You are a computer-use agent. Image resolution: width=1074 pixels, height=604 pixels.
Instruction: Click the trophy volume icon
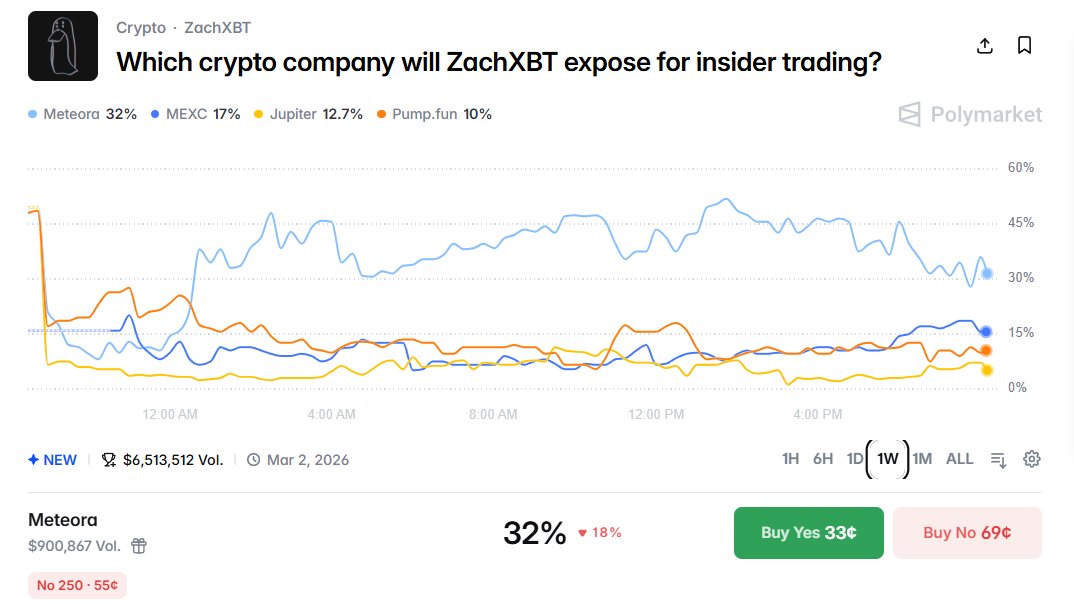coord(109,460)
